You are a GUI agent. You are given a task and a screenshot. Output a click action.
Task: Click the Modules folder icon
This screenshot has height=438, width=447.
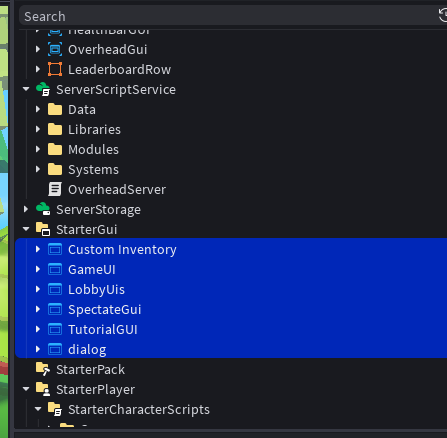click(55, 149)
